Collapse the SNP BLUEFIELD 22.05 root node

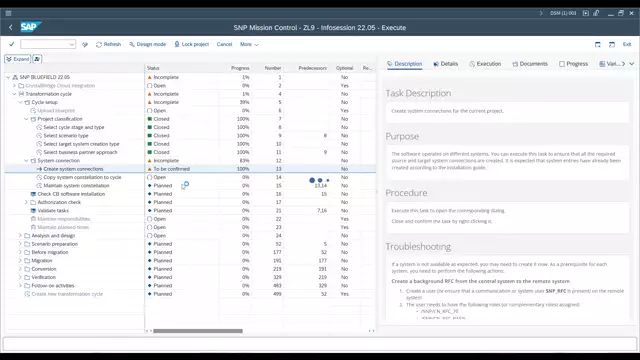tap(8, 77)
